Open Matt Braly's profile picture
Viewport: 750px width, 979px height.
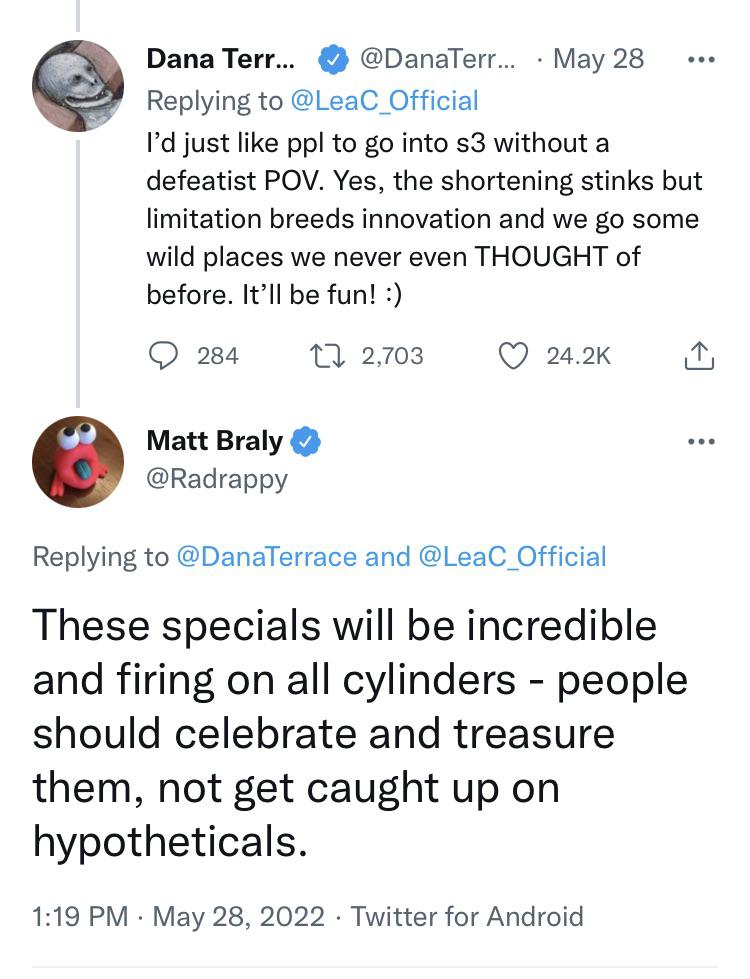[78, 462]
